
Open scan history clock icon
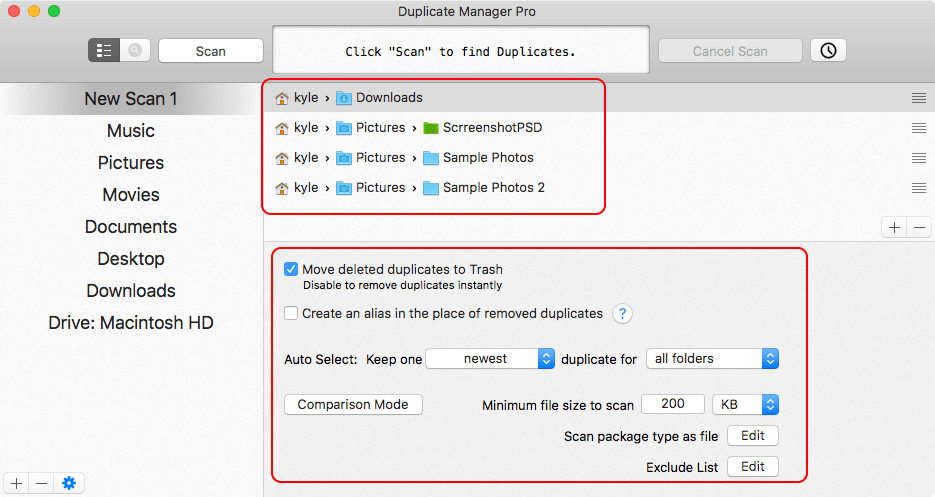pos(828,51)
